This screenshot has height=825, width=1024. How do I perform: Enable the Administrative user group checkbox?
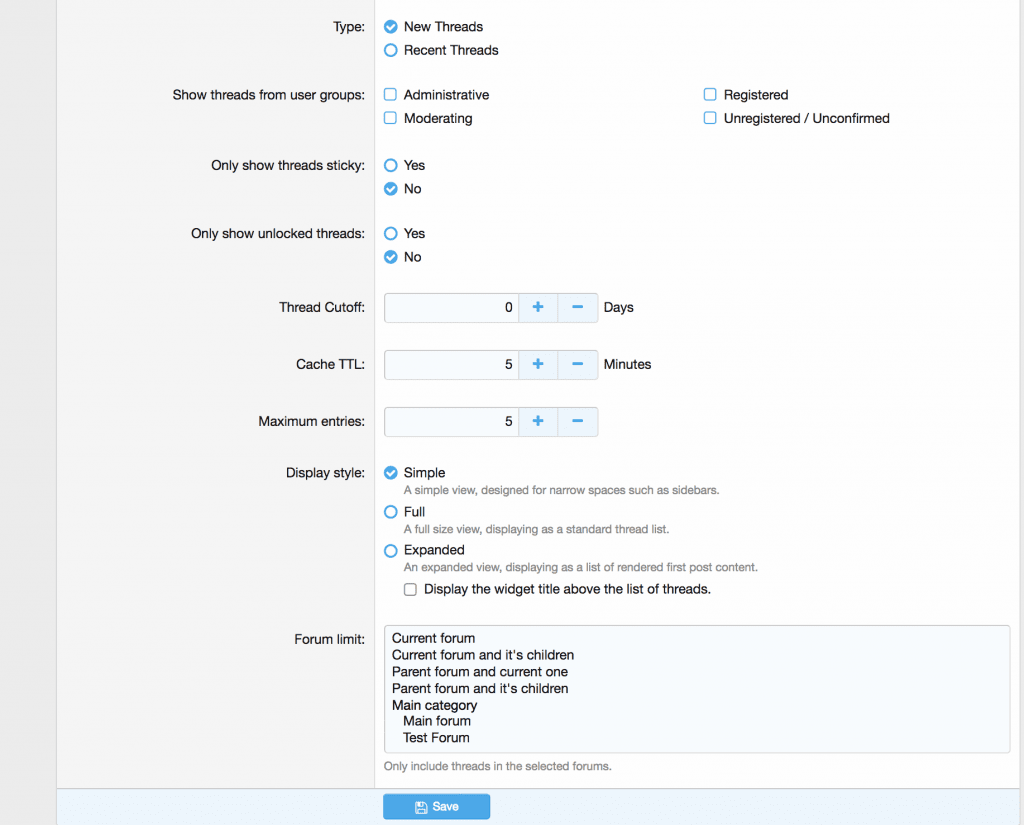coord(391,95)
